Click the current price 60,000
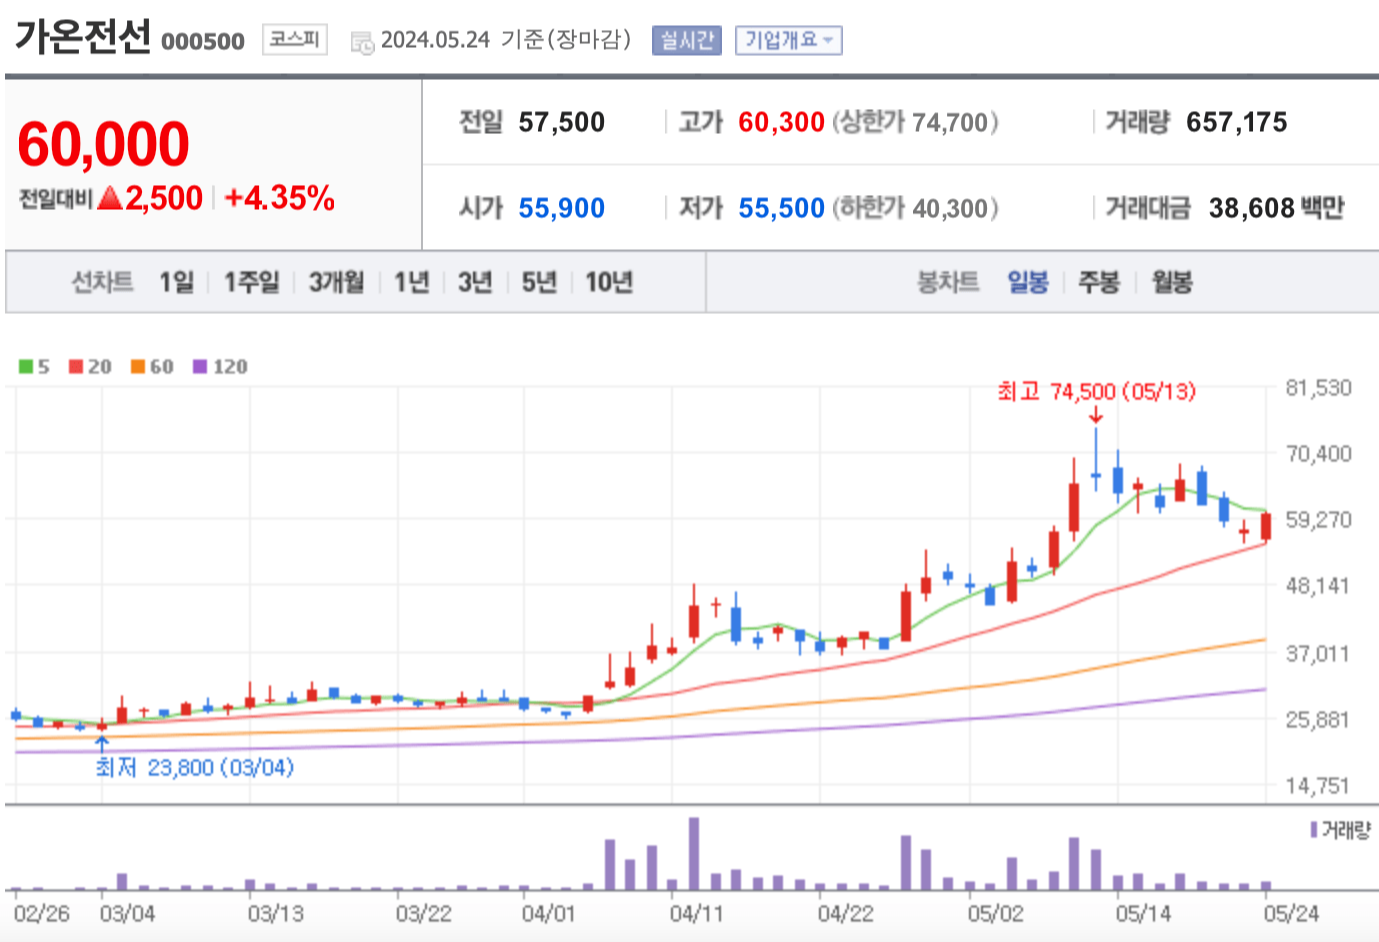 [x=103, y=144]
